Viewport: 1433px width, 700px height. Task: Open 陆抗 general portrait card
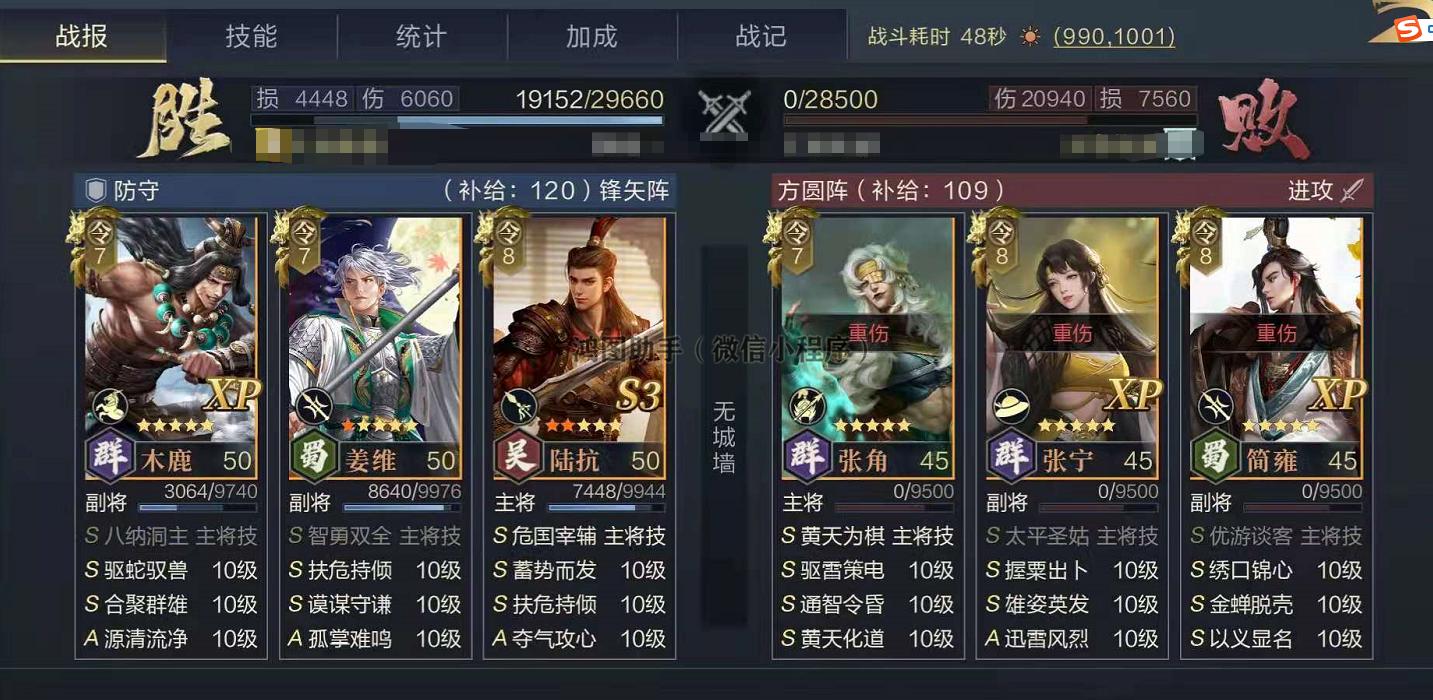tap(579, 345)
